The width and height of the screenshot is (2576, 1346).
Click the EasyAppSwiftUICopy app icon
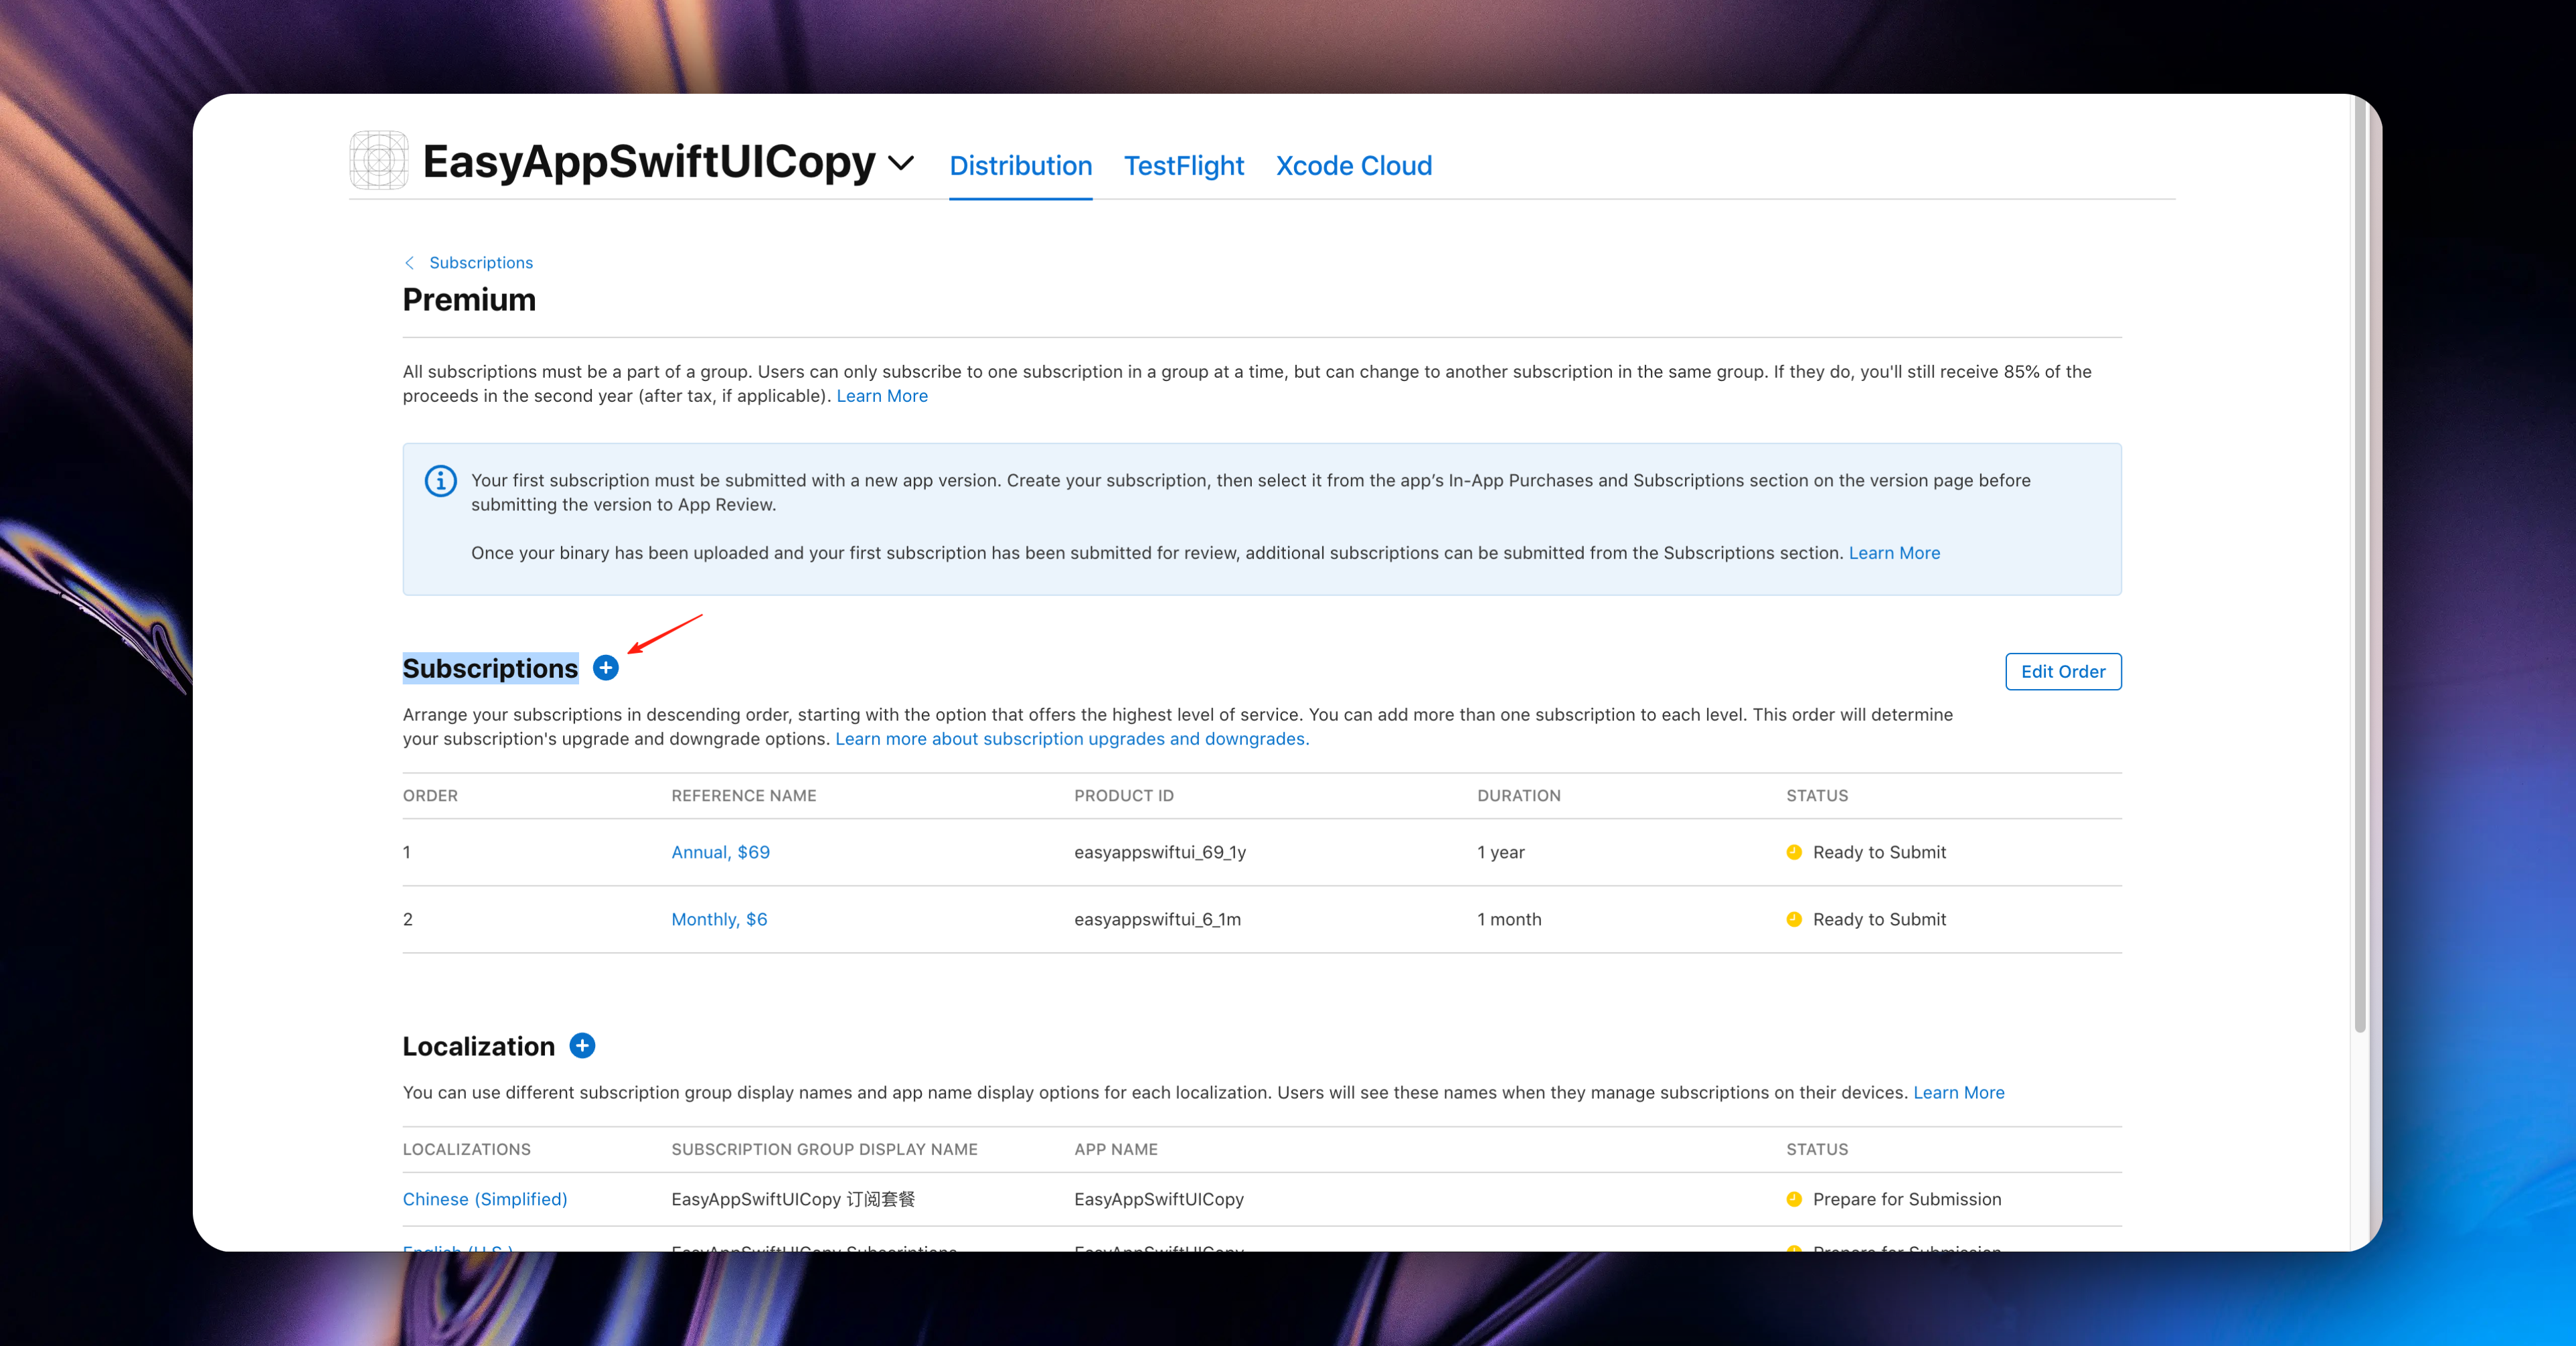coord(378,160)
